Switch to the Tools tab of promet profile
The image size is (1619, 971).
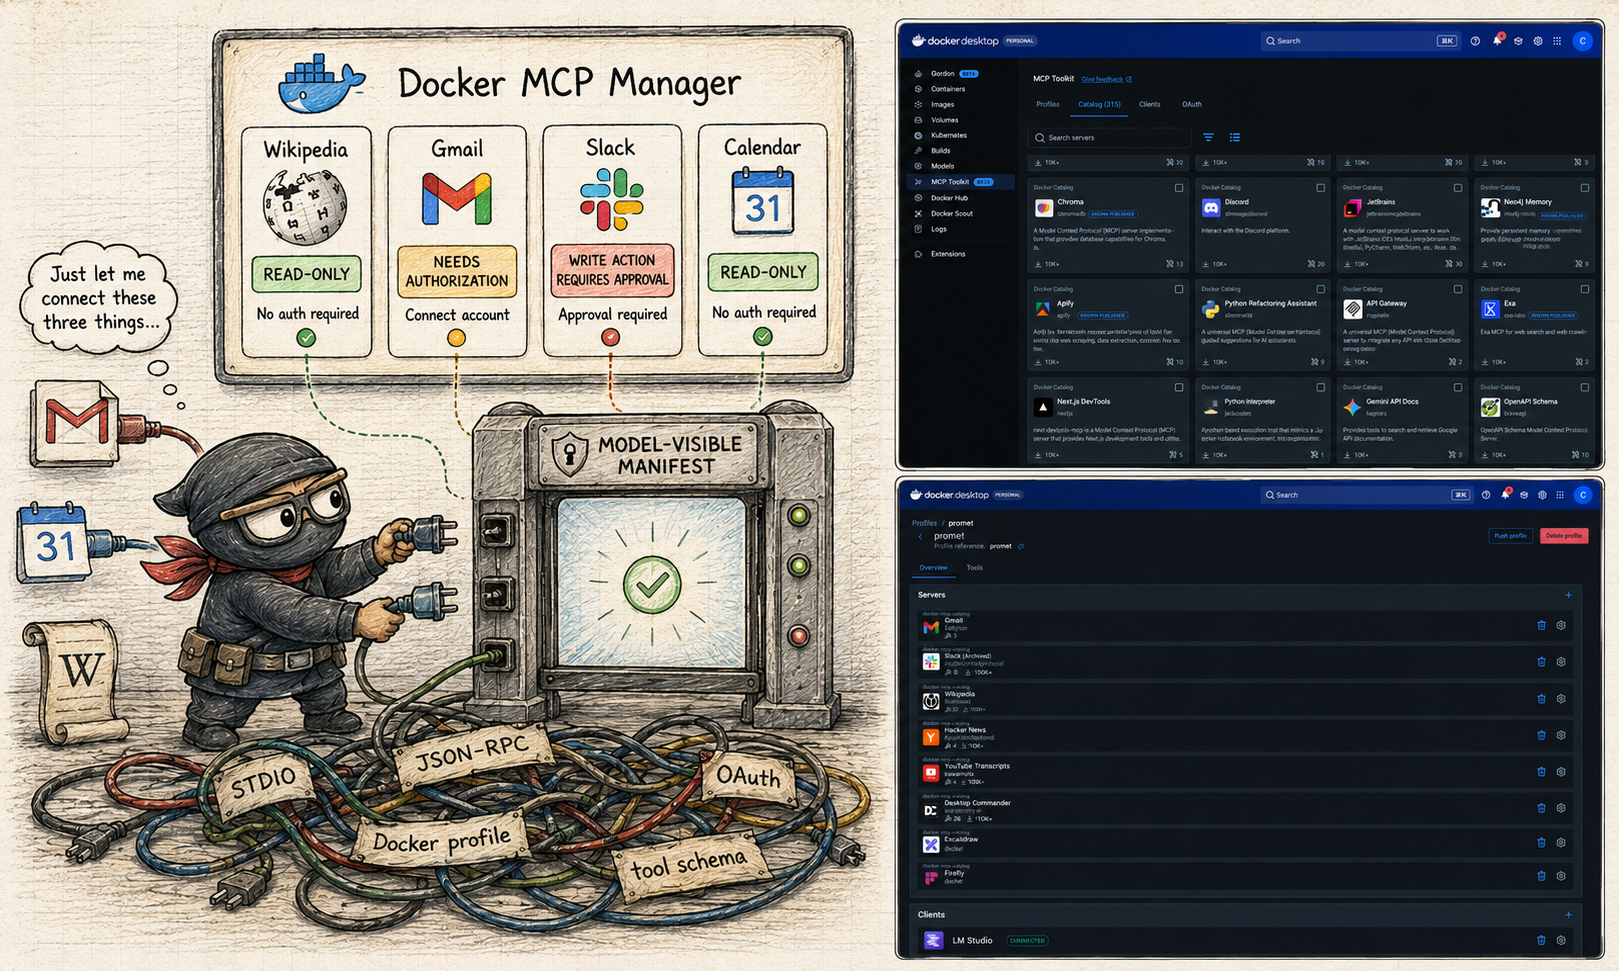[974, 568]
